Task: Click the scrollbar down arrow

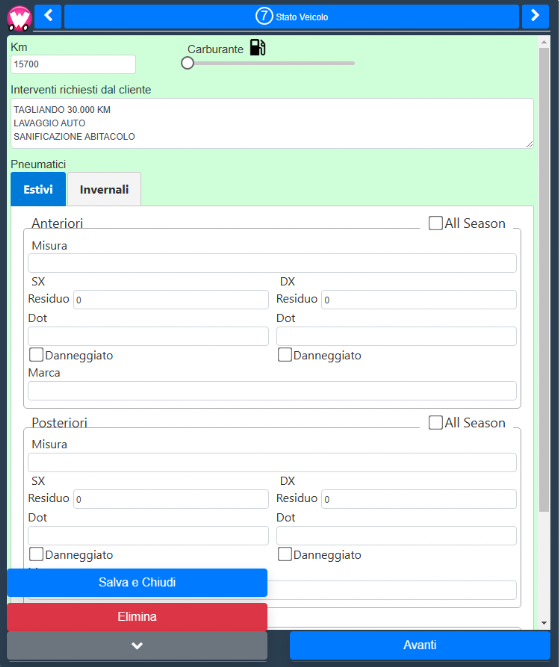Action: [543, 623]
